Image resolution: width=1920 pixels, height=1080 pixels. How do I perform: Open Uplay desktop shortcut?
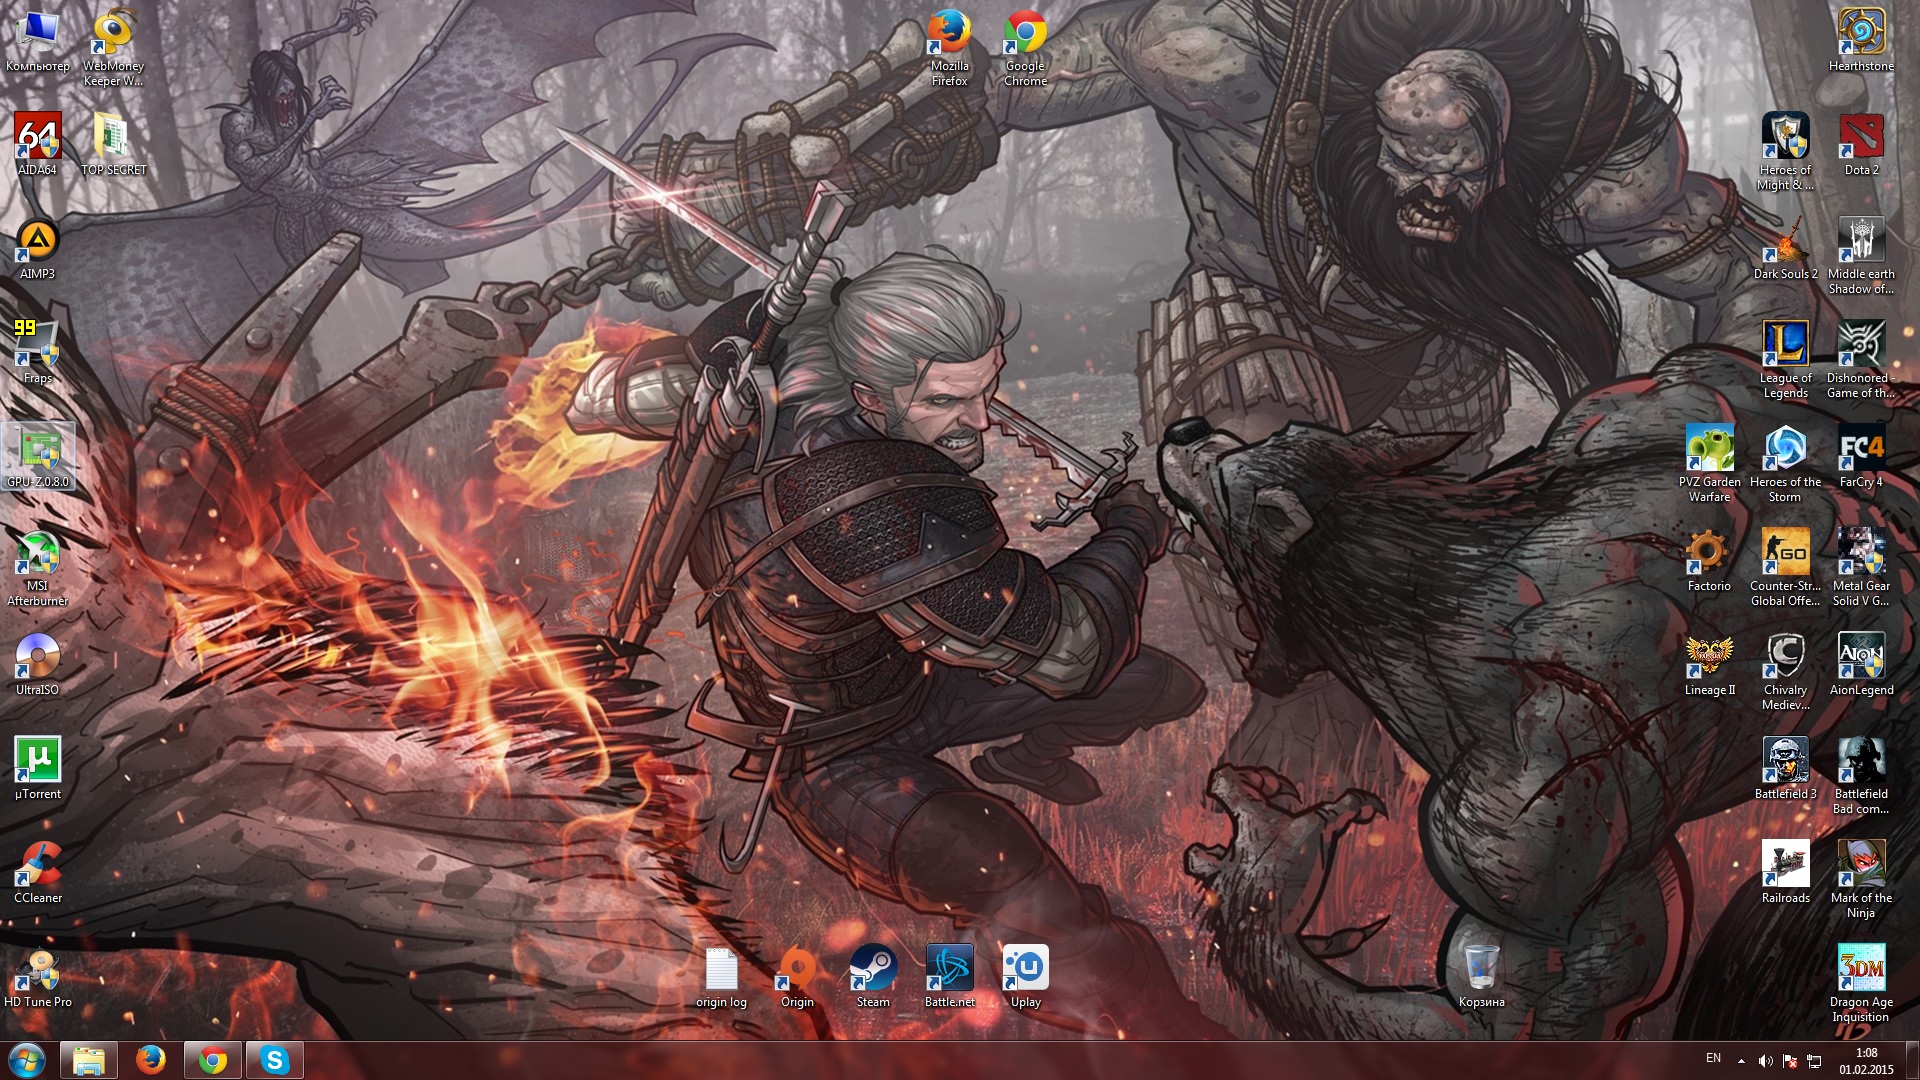1026,977
